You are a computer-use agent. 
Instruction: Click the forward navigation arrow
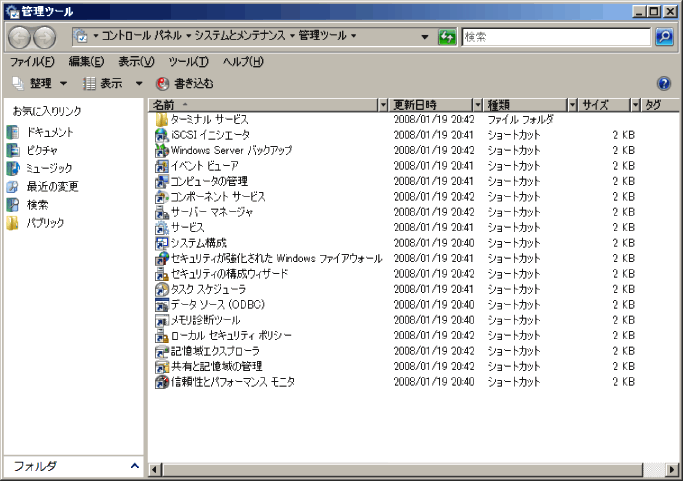(x=45, y=37)
